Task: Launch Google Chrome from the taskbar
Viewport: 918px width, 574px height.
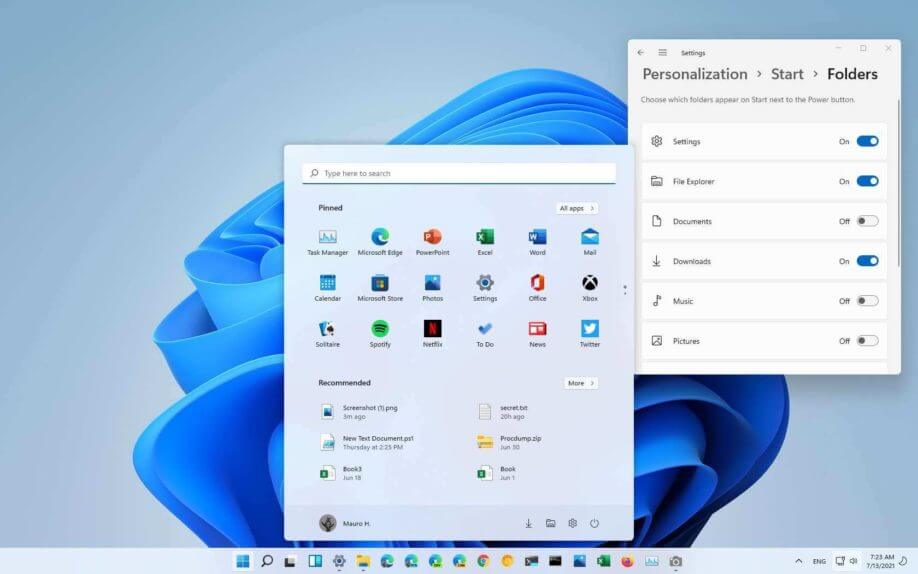Action: tap(483, 561)
